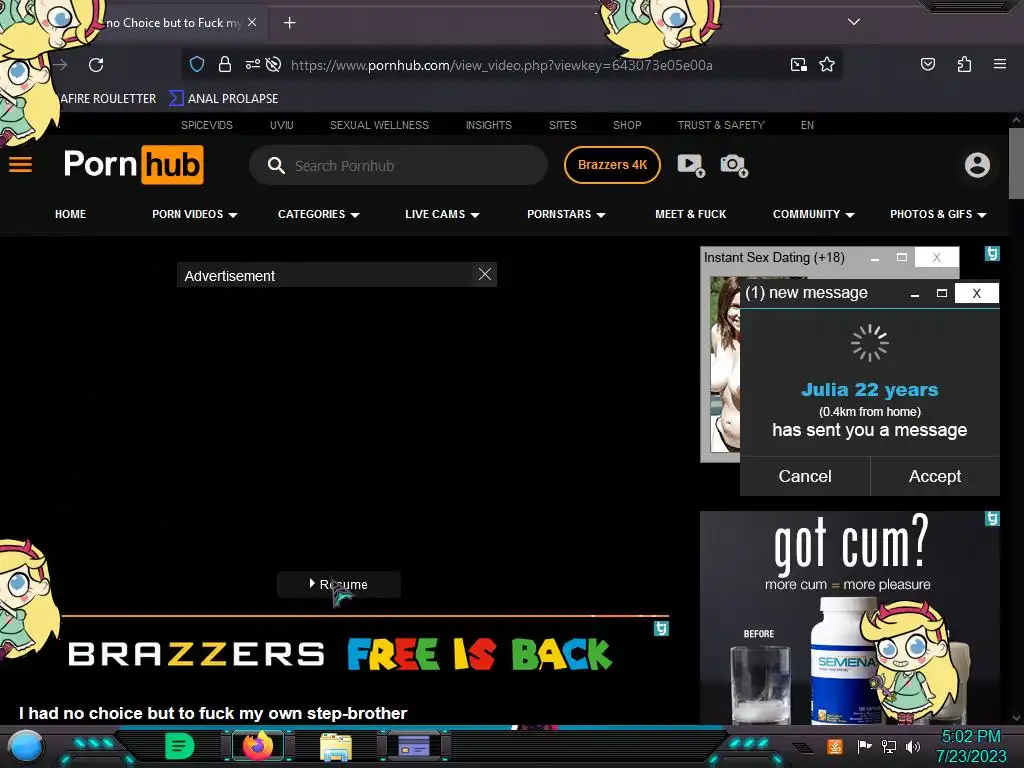The width and height of the screenshot is (1024, 768).
Task: Click the forward navigation arrow
Action: click(61, 65)
